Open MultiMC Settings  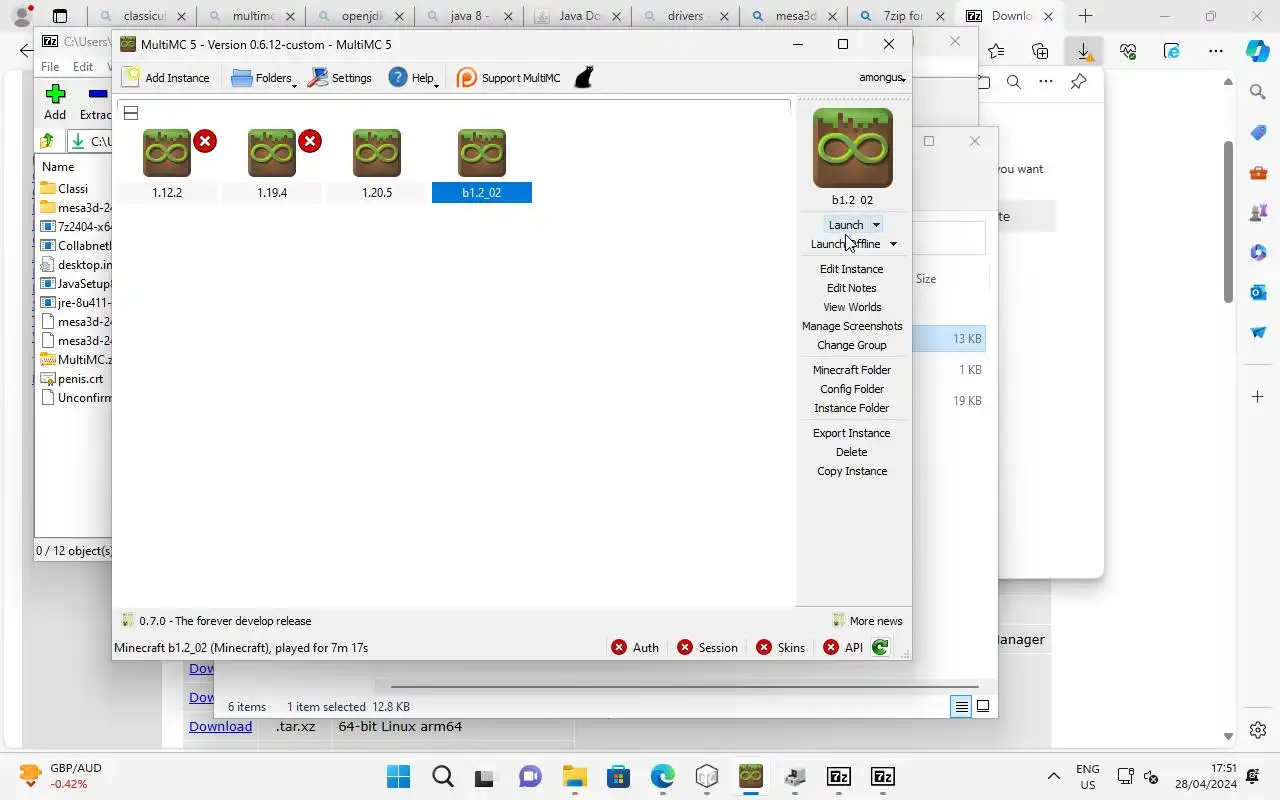tap(340, 78)
